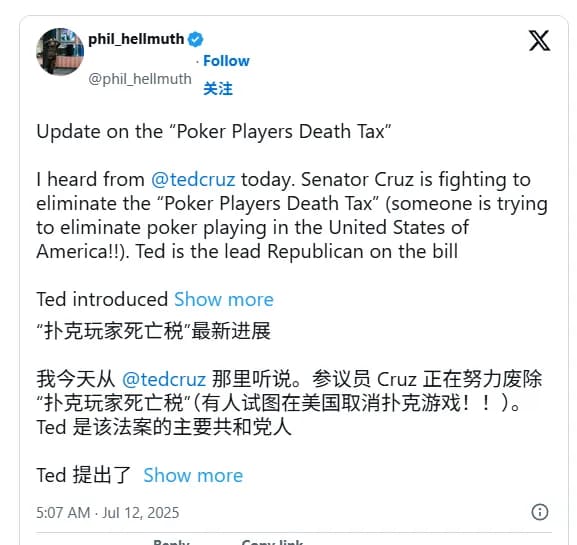
Task: Click the "Ted 是该法案的主要共和党人" line
Action: point(164,427)
